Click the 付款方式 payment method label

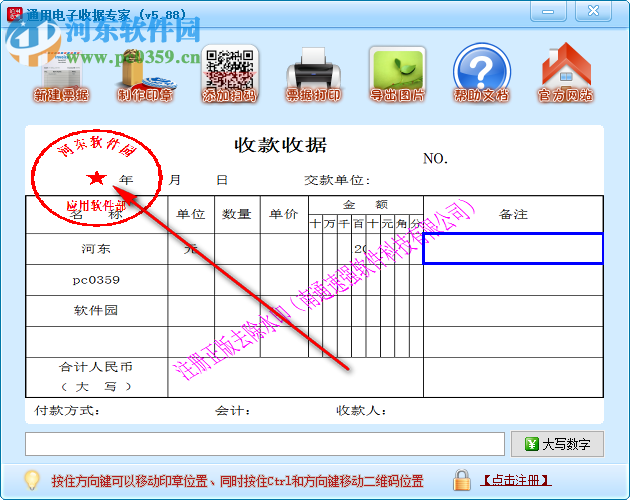(x=67, y=410)
